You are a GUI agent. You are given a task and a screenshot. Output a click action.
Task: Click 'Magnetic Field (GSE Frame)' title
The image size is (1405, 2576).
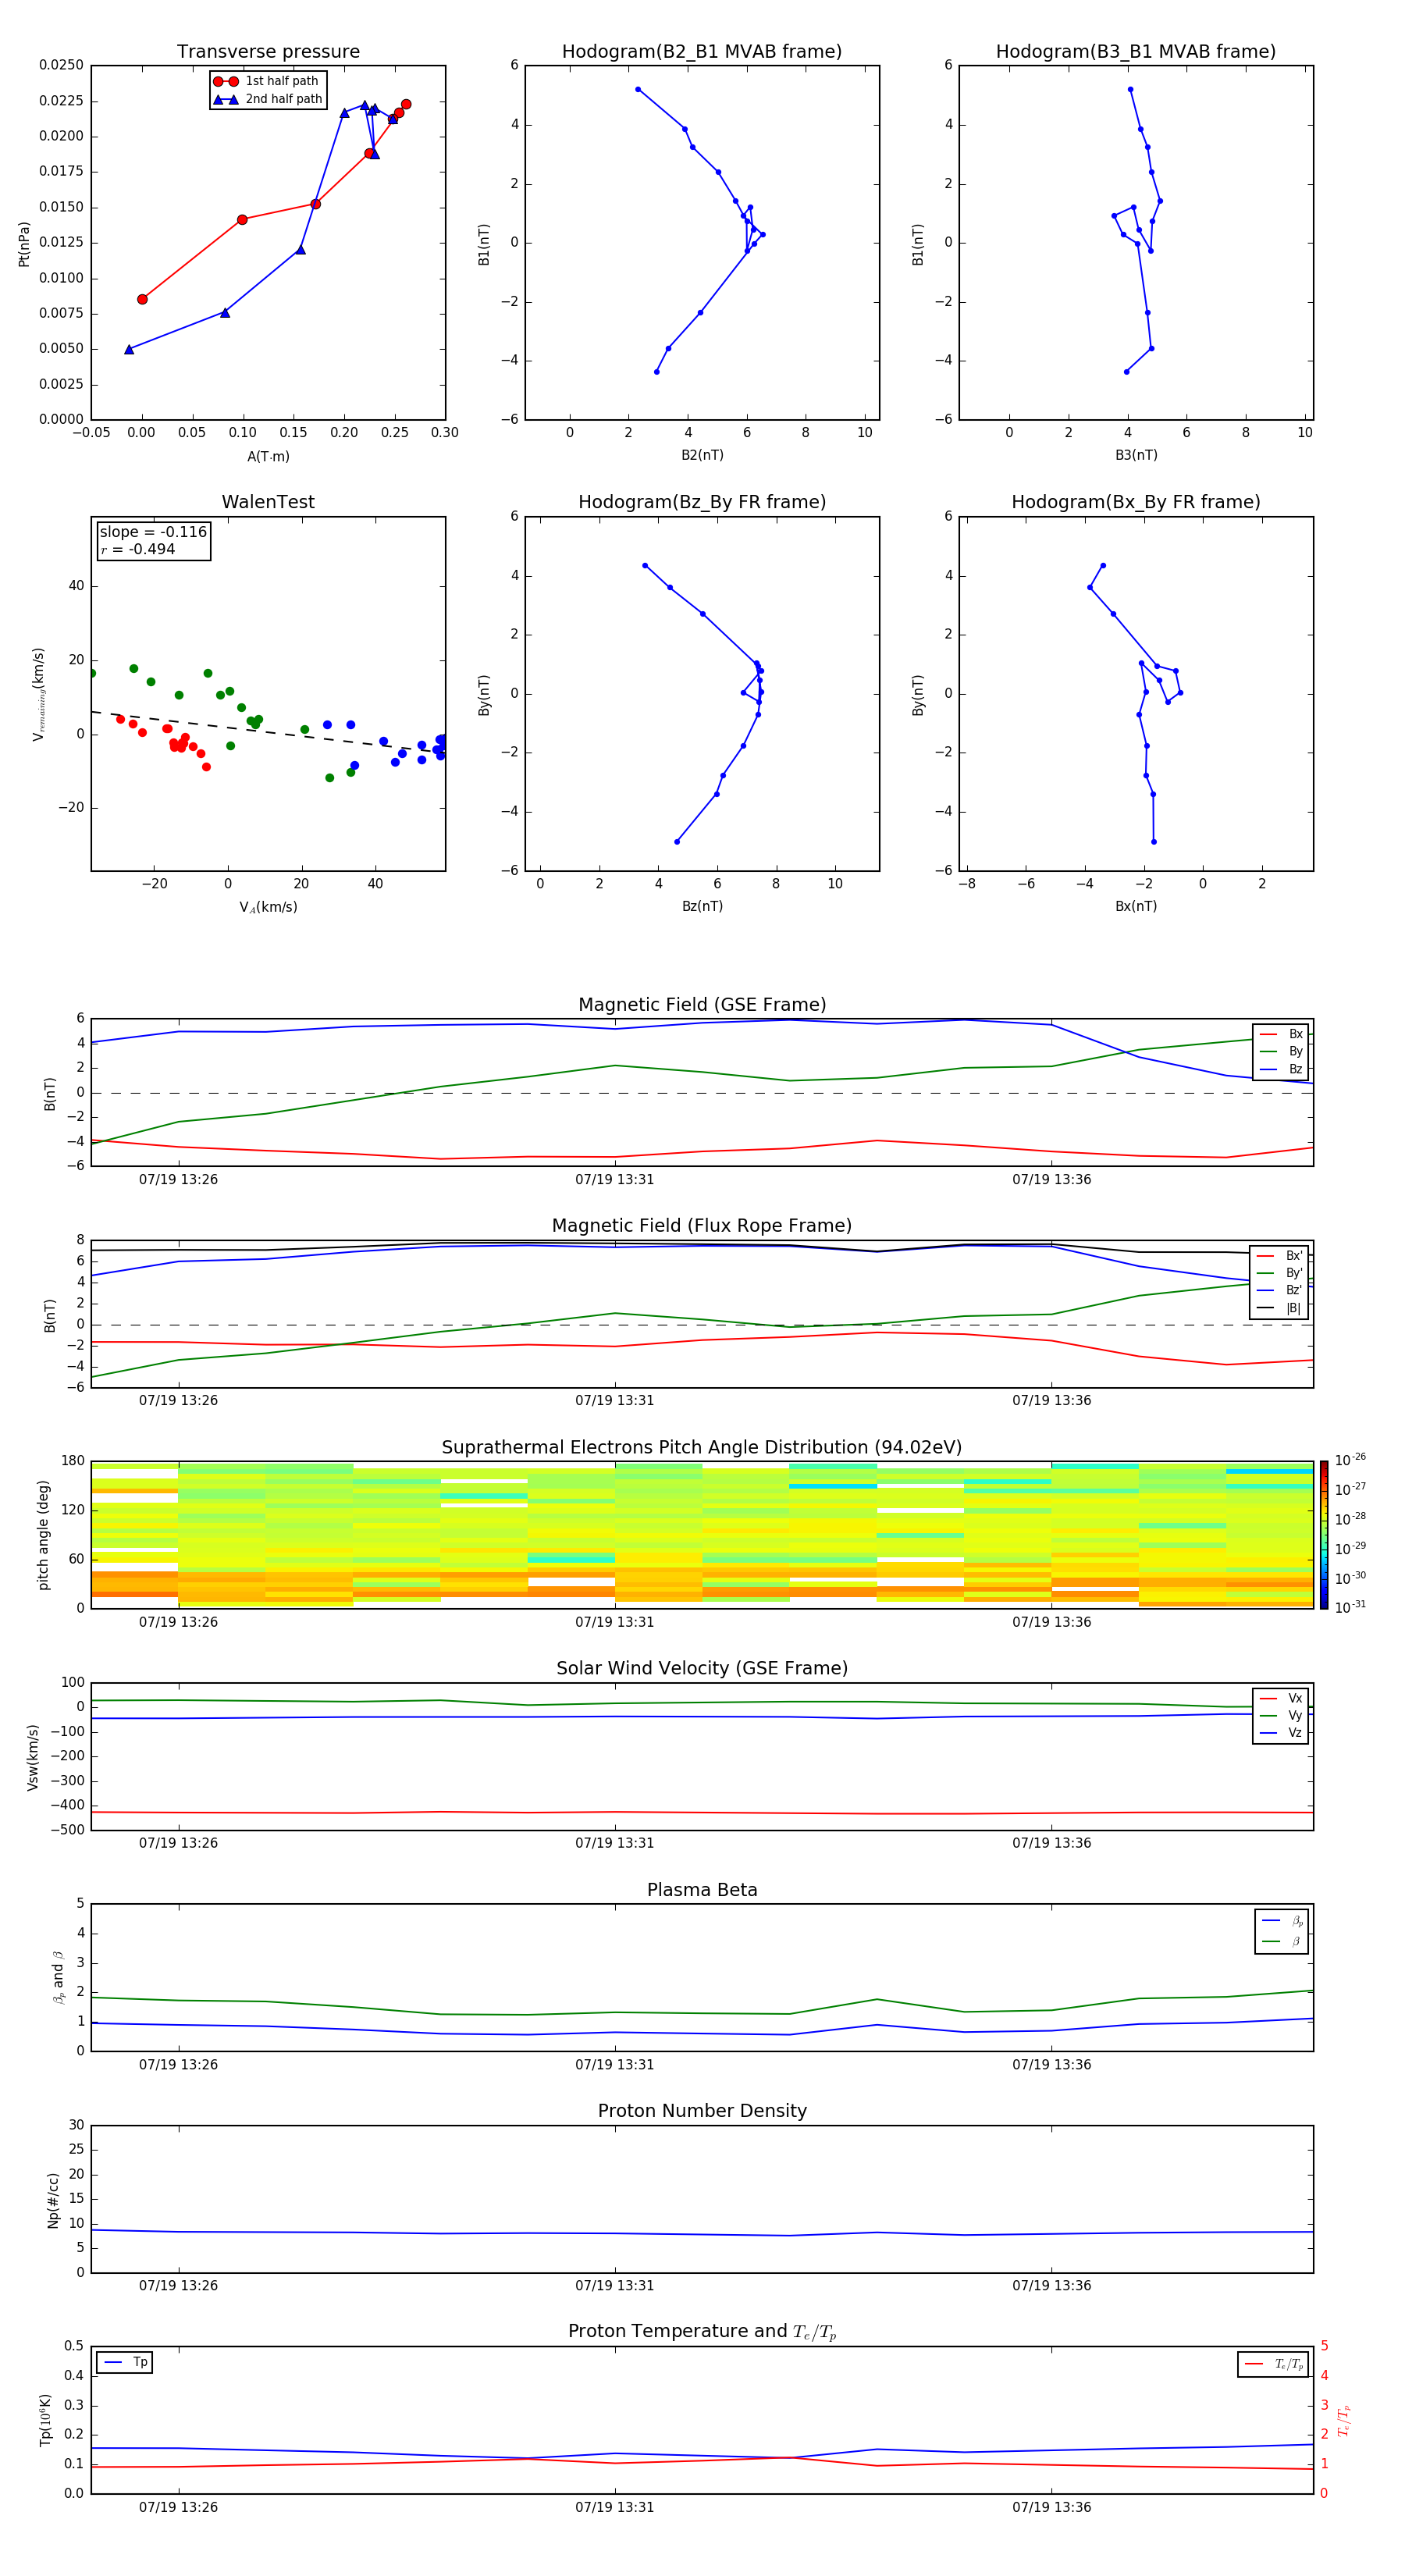(702, 1005)
